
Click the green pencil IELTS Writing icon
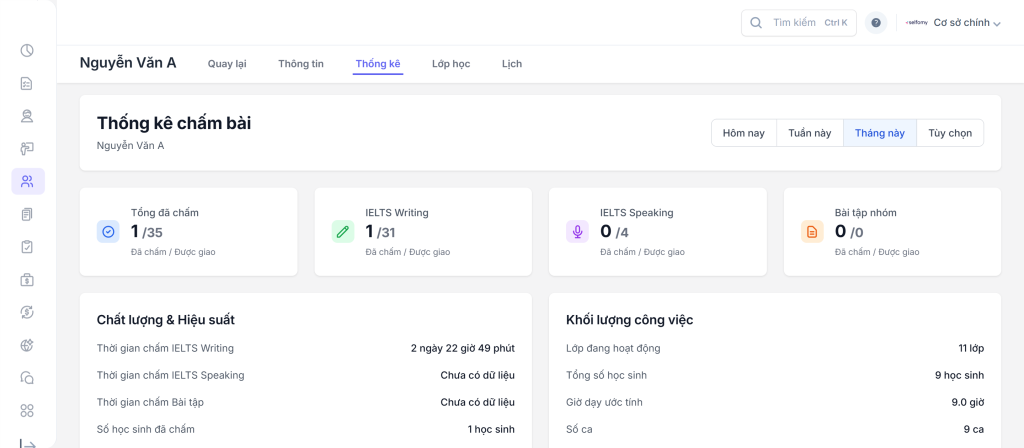343,232
